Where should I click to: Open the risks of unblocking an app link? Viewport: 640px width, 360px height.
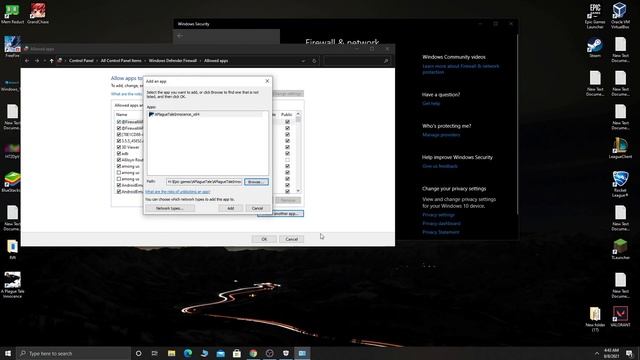pyautogui.click(x=178, y=192)
